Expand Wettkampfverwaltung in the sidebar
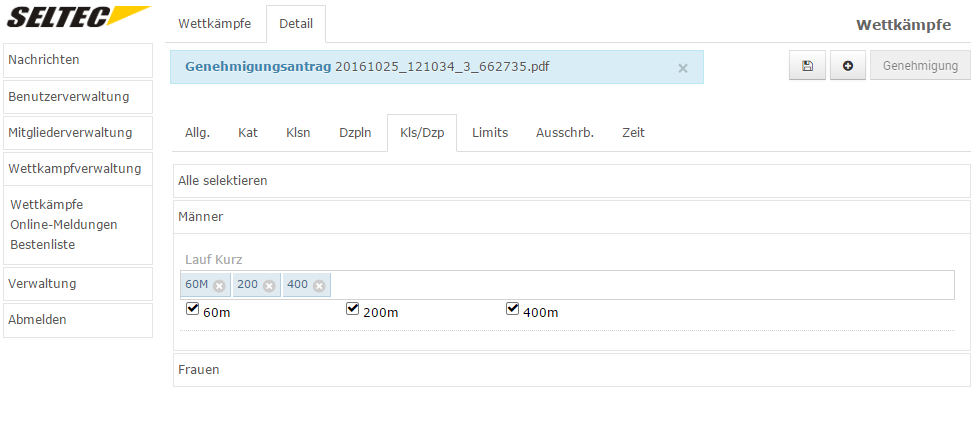Image resolution: width=979 pixels, height=433 pixels. 78,168
